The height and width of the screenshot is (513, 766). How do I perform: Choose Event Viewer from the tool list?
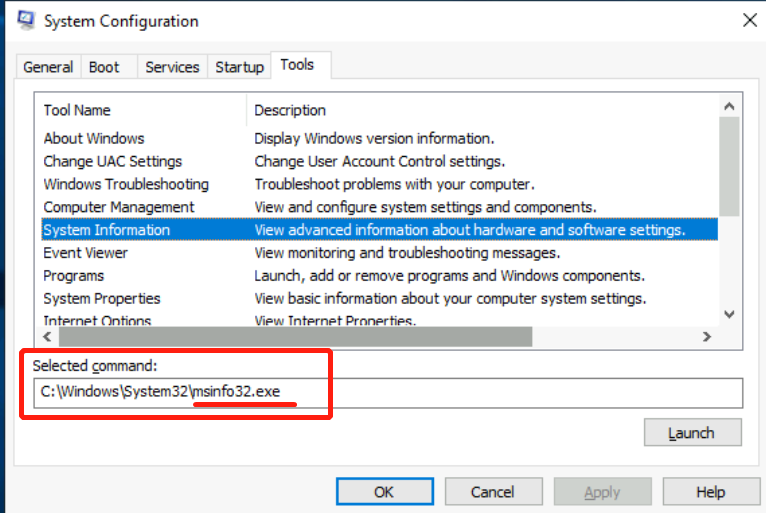coord(86,253)
